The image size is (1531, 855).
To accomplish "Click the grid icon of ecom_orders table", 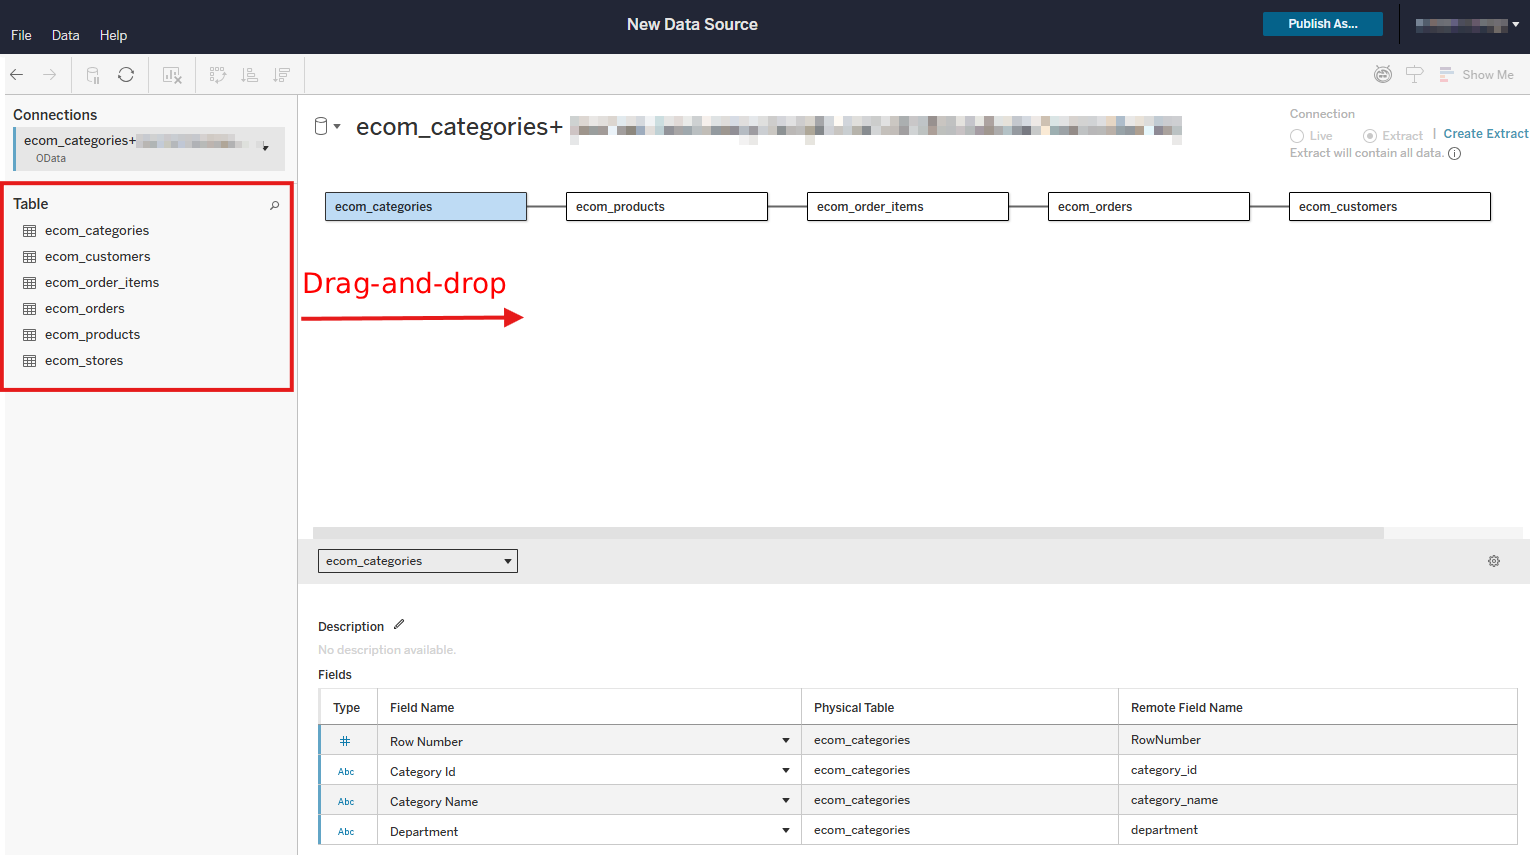I will [29, 309].
